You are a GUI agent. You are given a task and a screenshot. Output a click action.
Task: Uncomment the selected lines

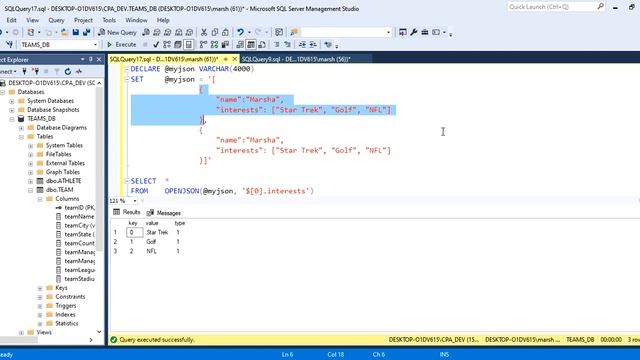287,44
